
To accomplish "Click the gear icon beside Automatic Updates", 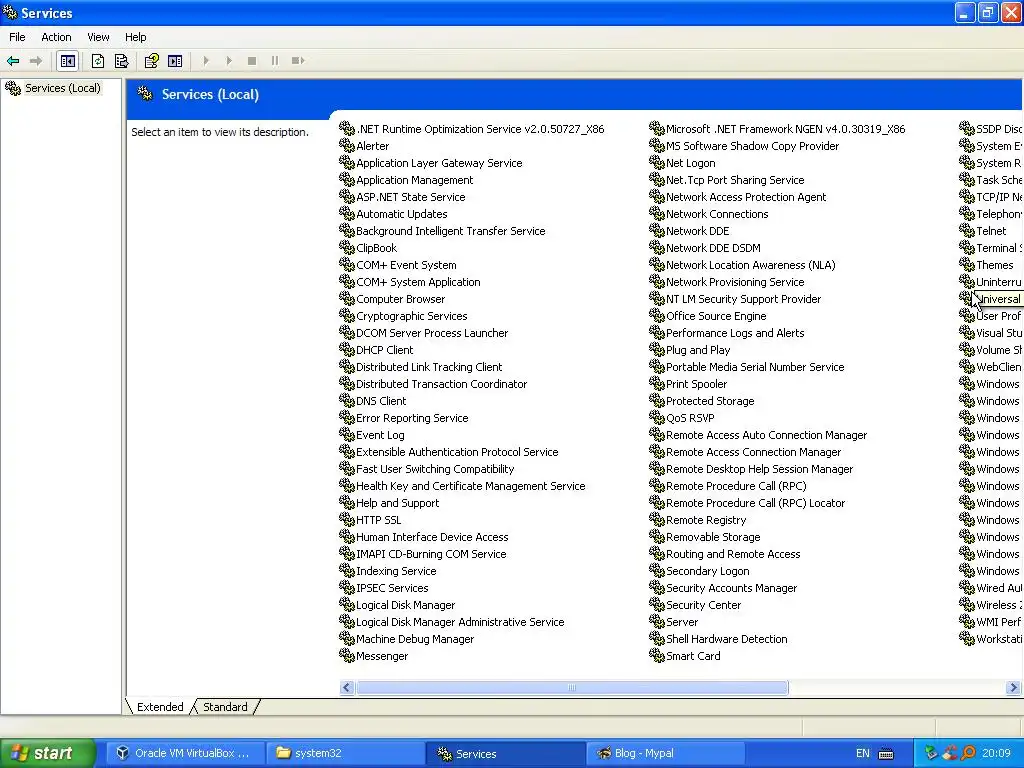I will [347, 214].
